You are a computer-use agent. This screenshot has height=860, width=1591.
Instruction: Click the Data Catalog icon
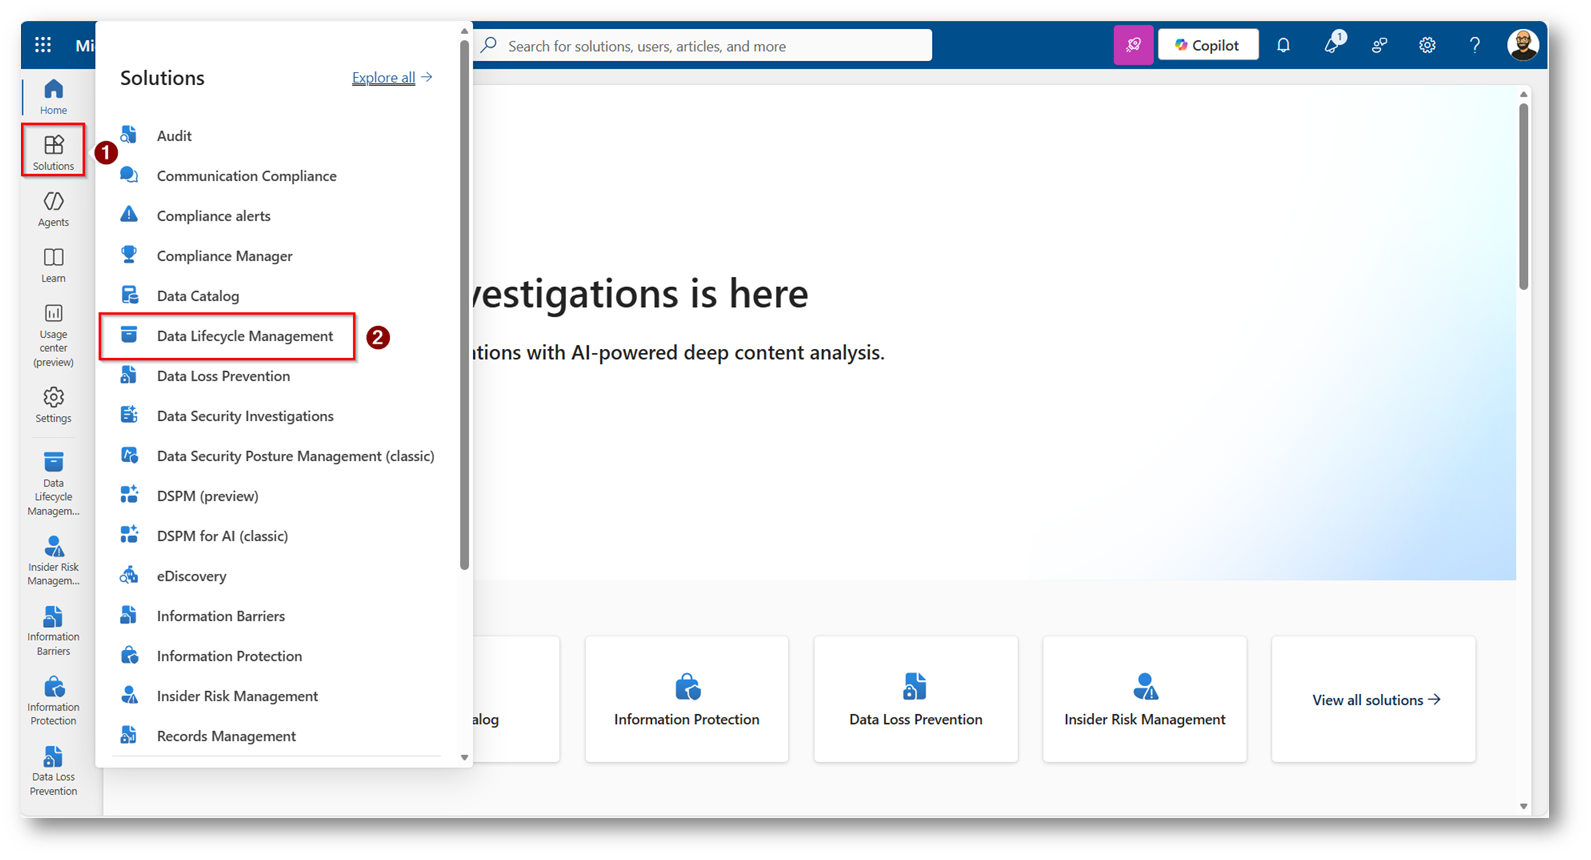pyautogui.click(x=129, y=295)
